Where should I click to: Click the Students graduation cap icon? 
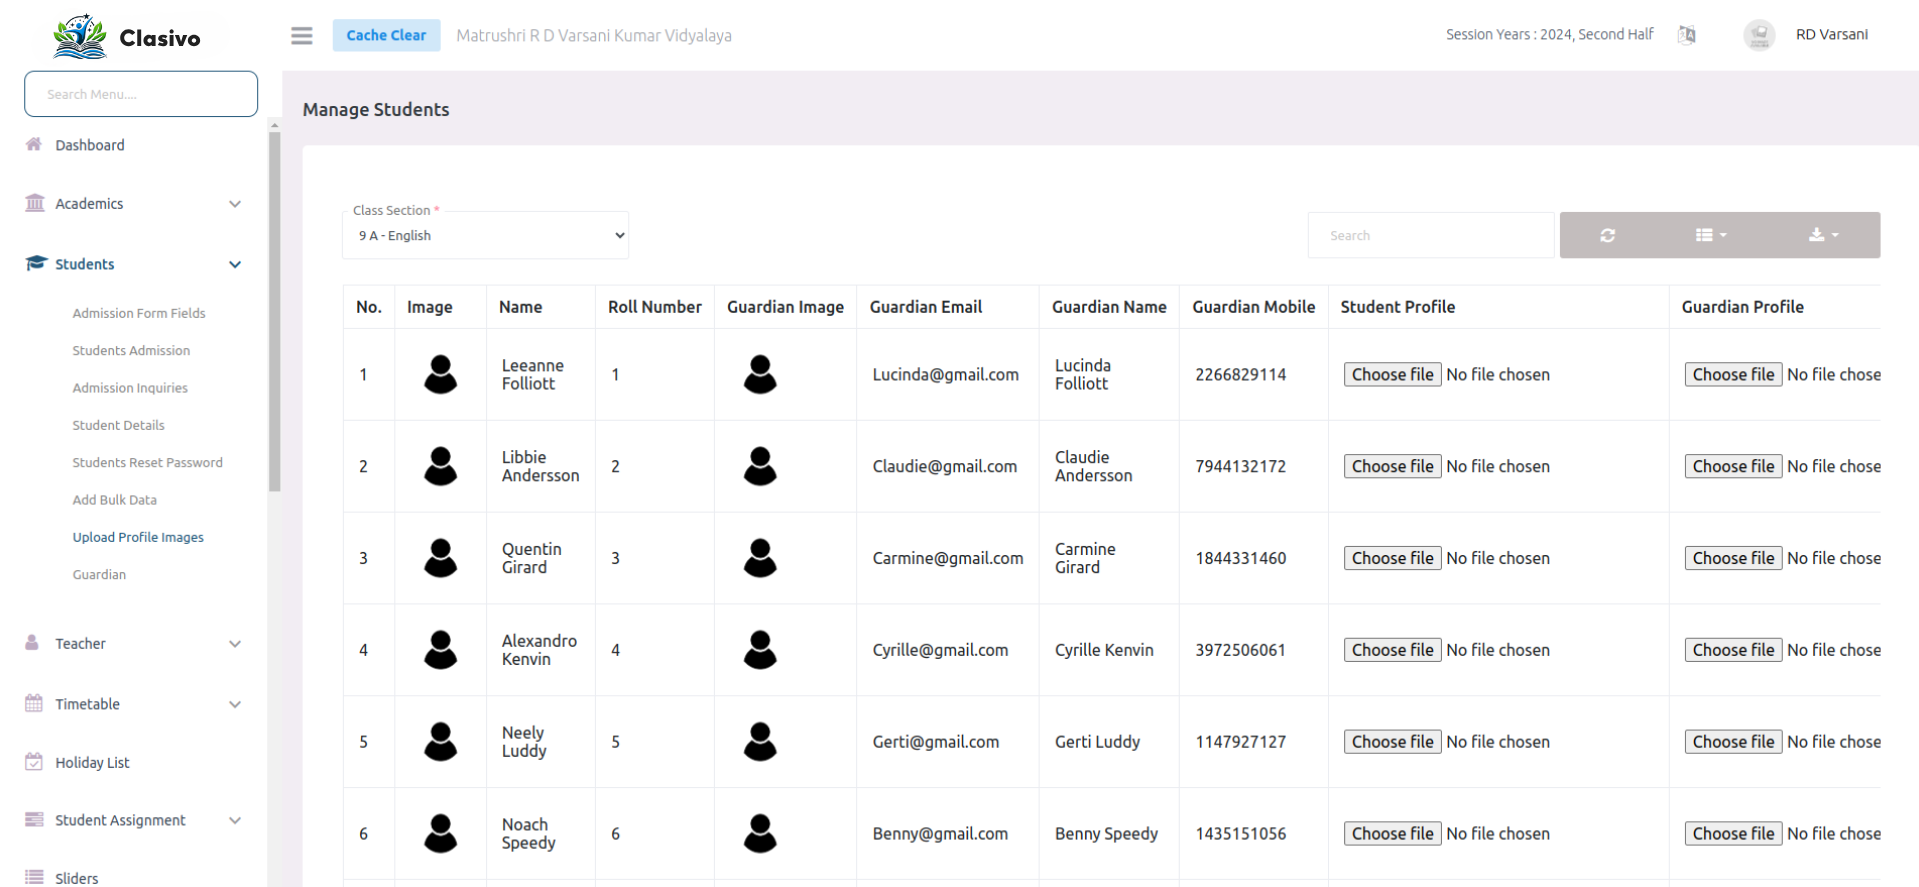(36, 263)
